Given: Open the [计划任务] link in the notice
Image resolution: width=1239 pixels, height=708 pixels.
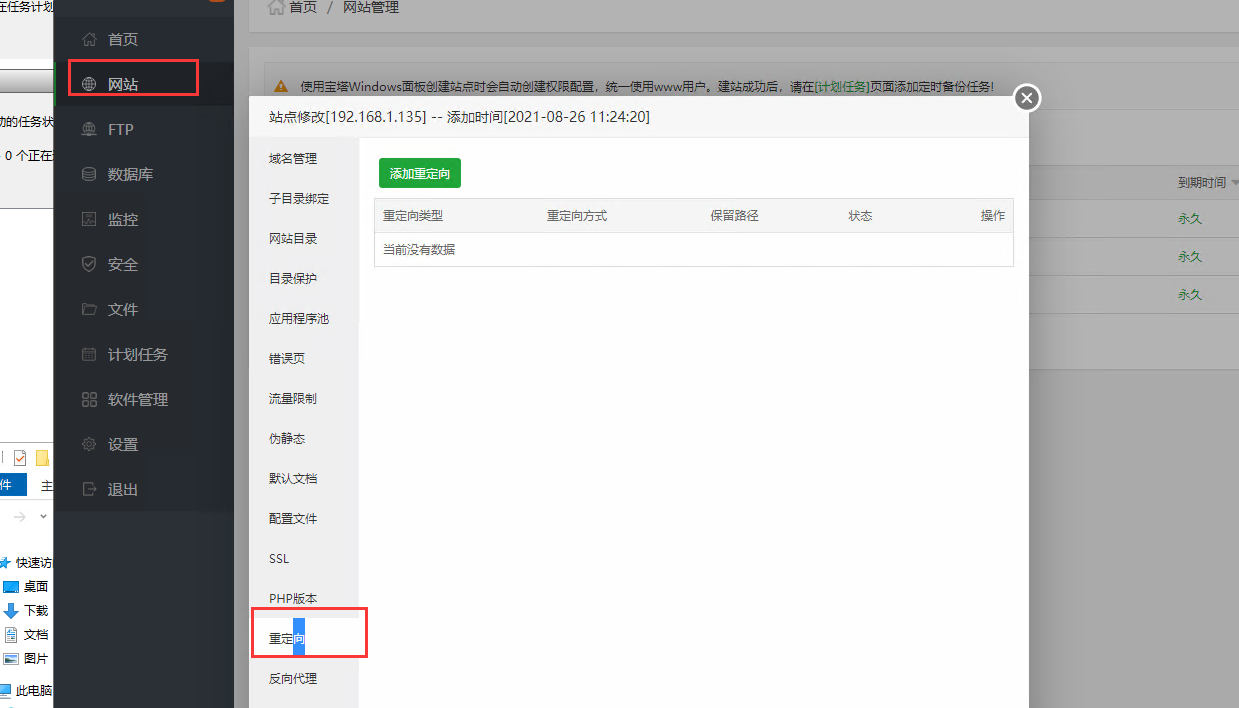Looking at the screenshot, I should 841,87.
